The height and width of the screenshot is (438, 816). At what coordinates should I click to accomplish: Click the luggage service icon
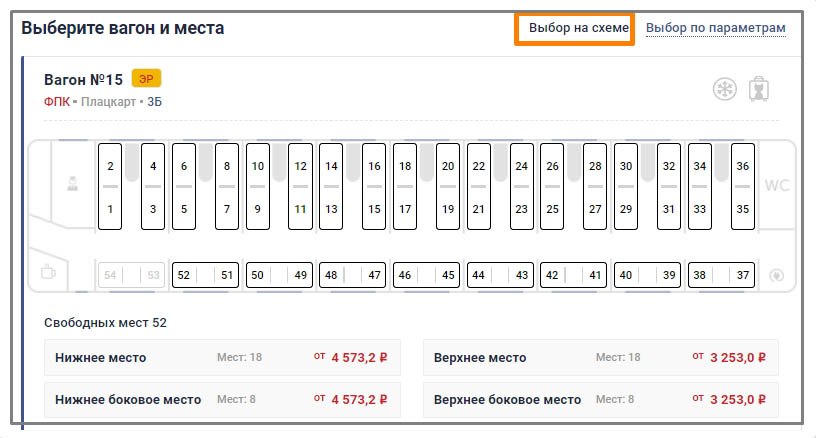click(761, 89)
